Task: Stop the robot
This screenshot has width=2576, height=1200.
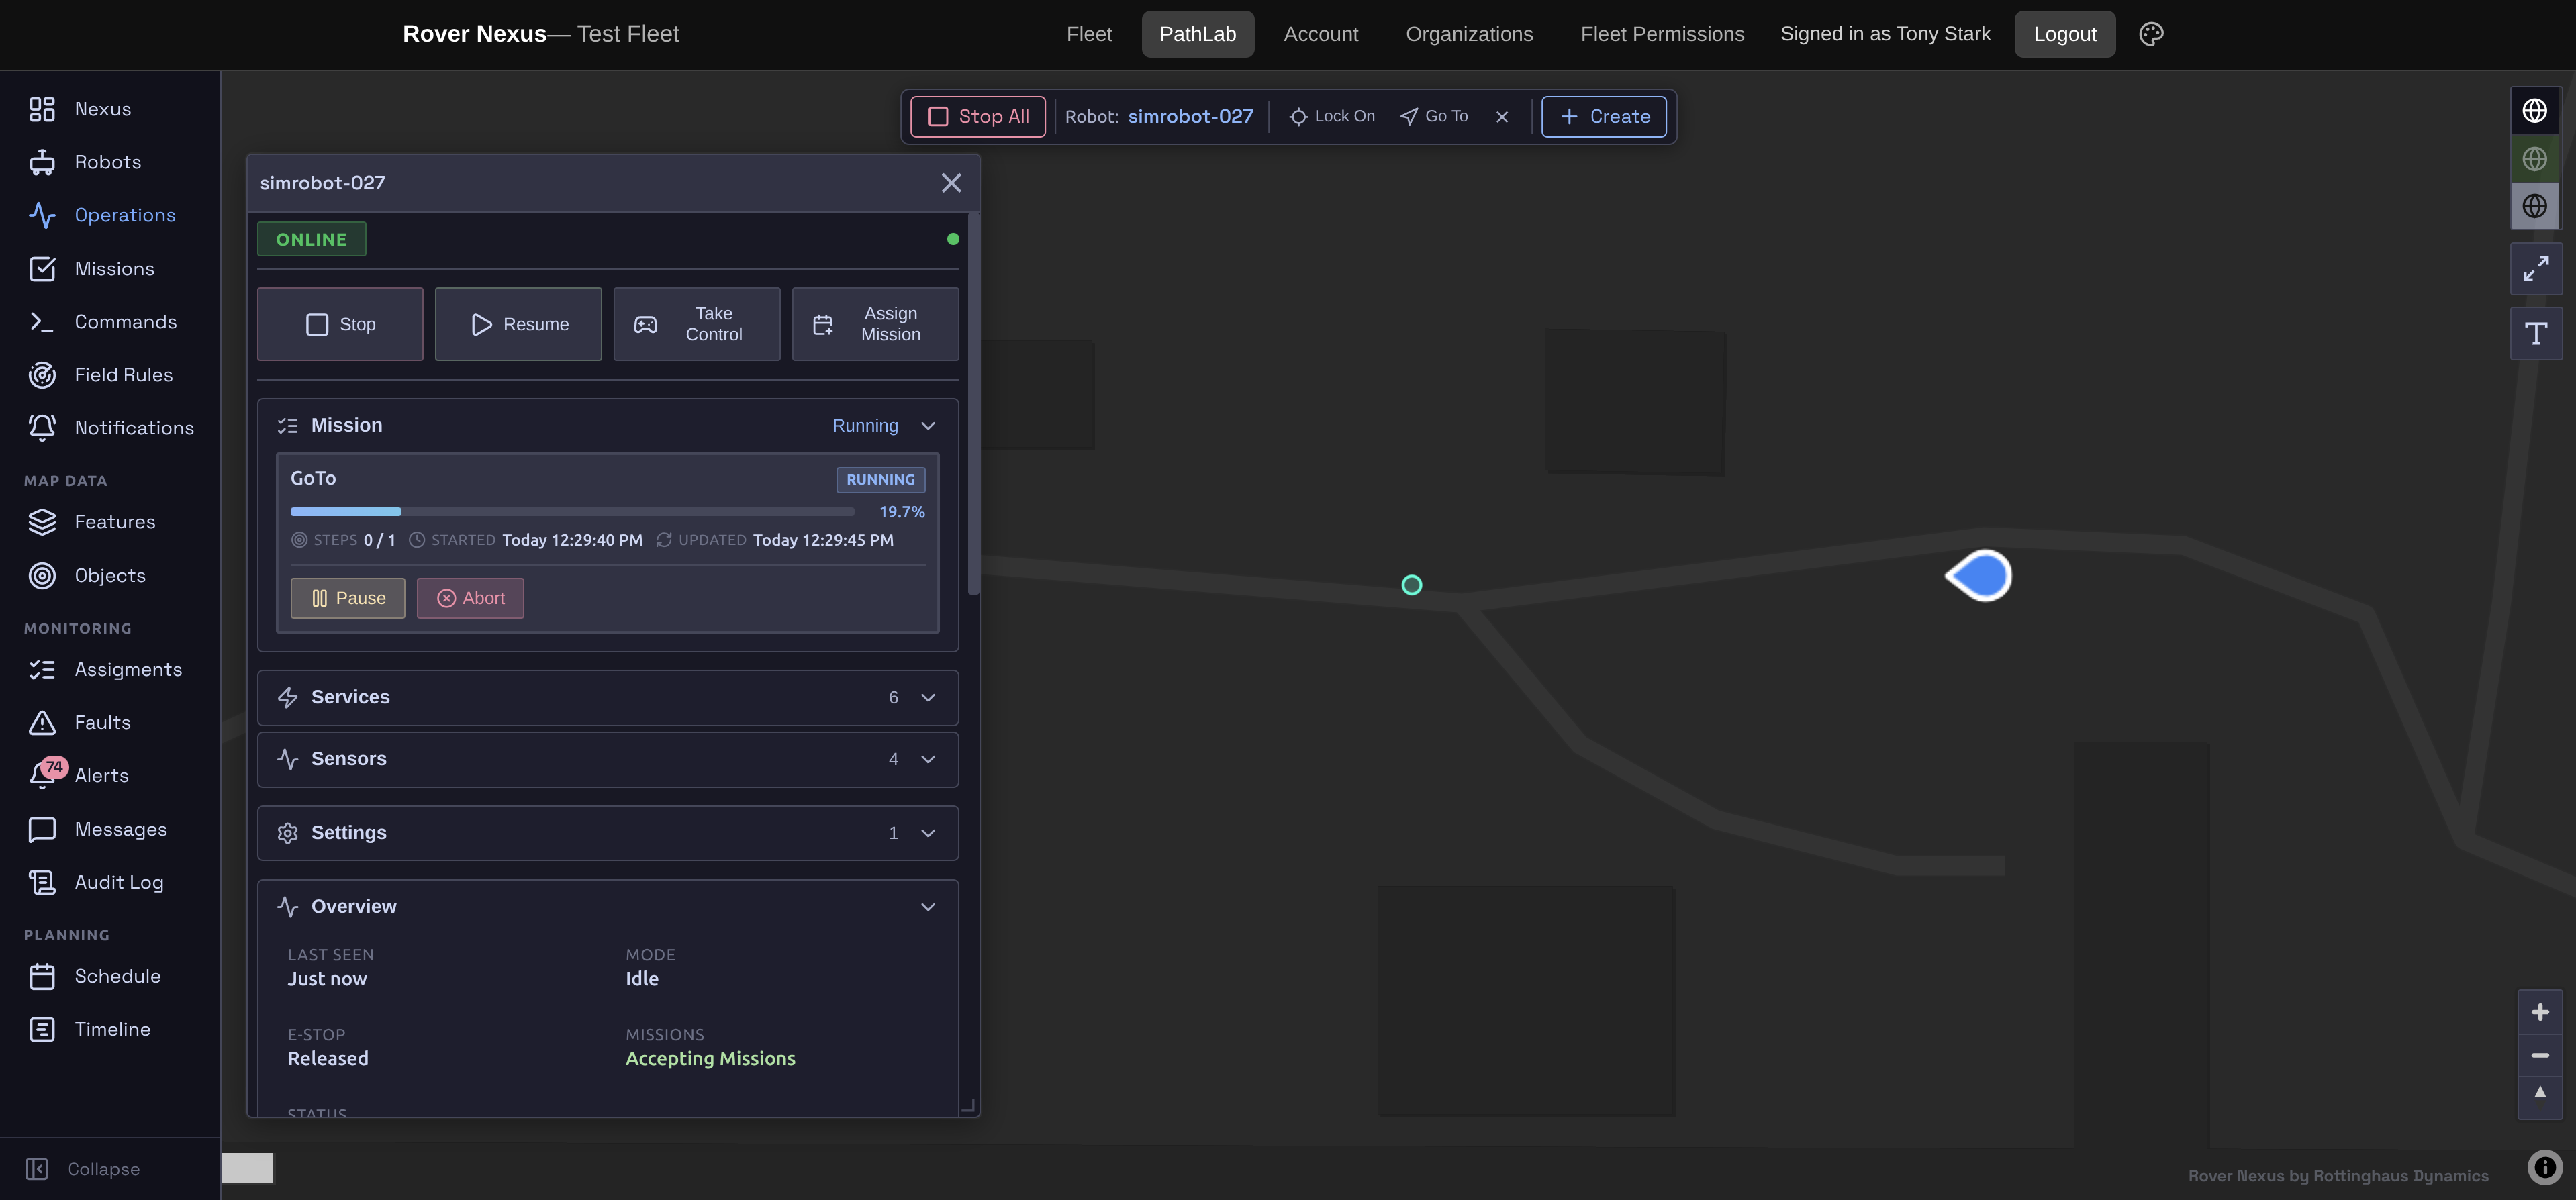Action: 340,324
